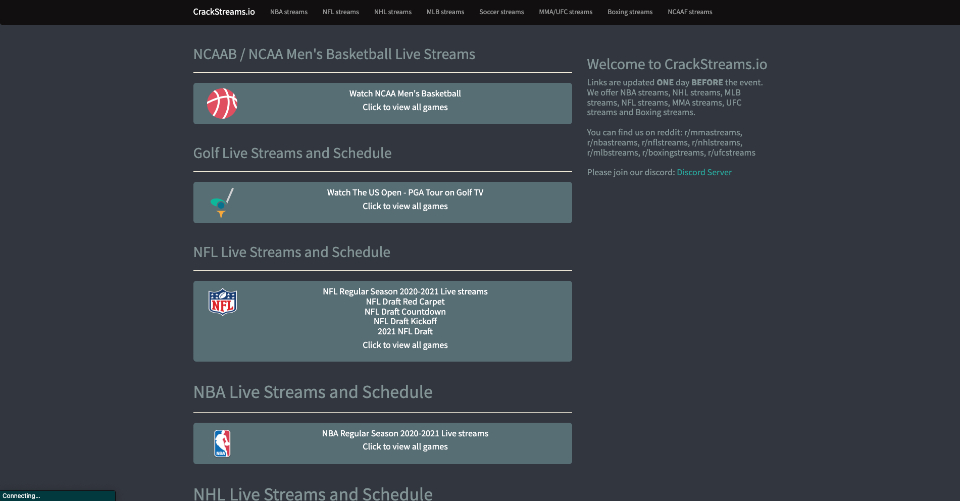
Task: Click the NCAAB Men's Basketball Live Streams heading
Action: point(334,54)
